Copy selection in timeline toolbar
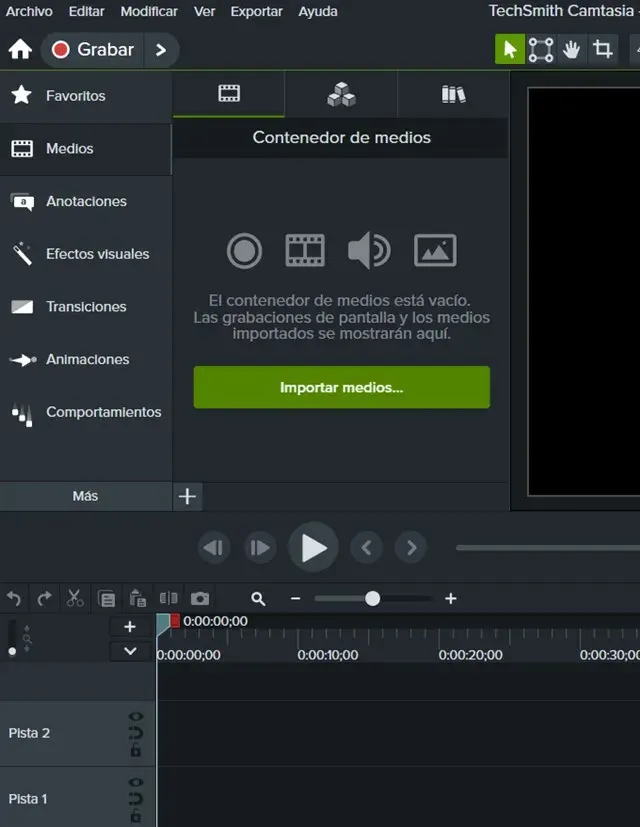The width and height of the screenshot is (640, 827). pyautogui.click(x=107, y=599)
